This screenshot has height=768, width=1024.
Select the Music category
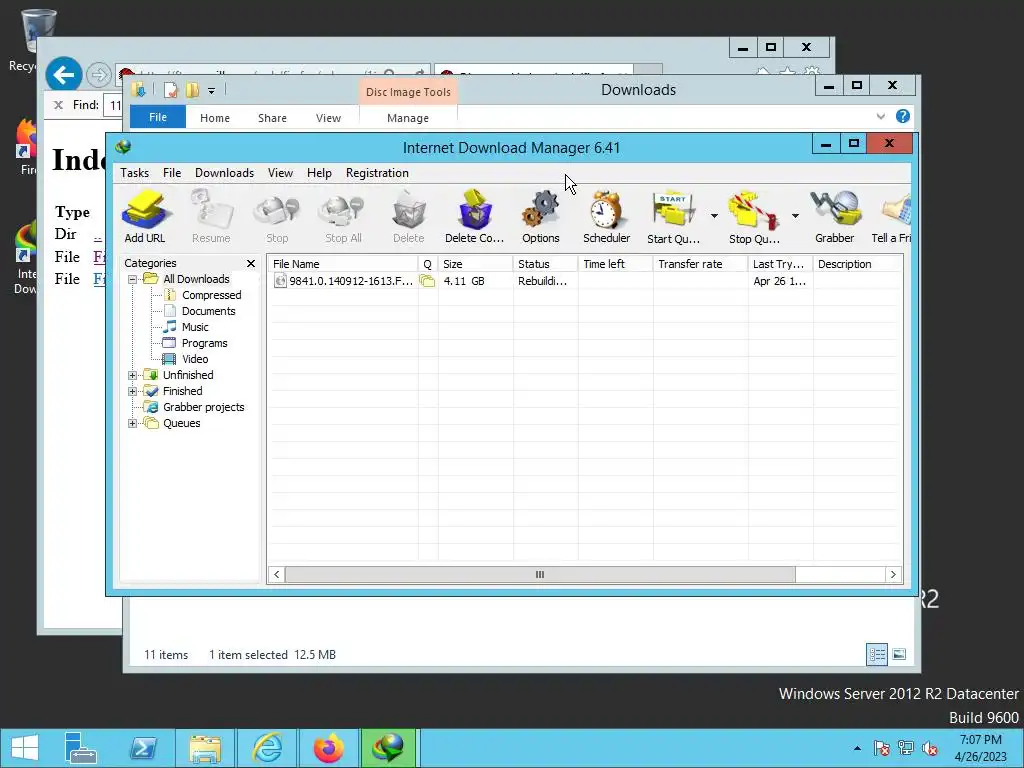click(195, 327)
